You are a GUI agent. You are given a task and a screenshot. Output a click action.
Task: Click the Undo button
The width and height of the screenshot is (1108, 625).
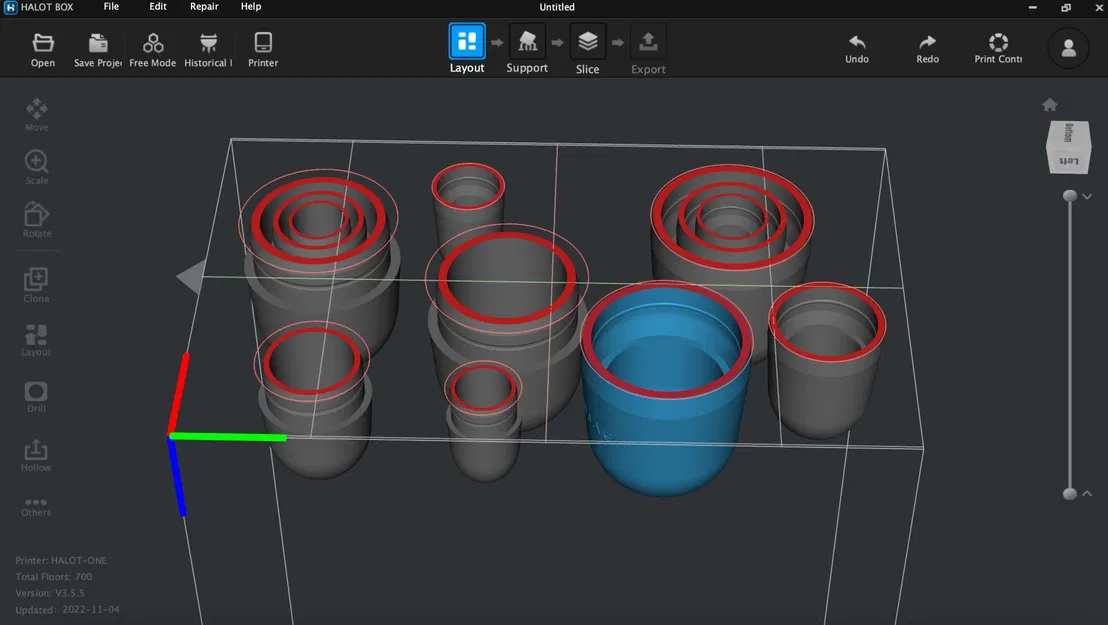(857, 47)
